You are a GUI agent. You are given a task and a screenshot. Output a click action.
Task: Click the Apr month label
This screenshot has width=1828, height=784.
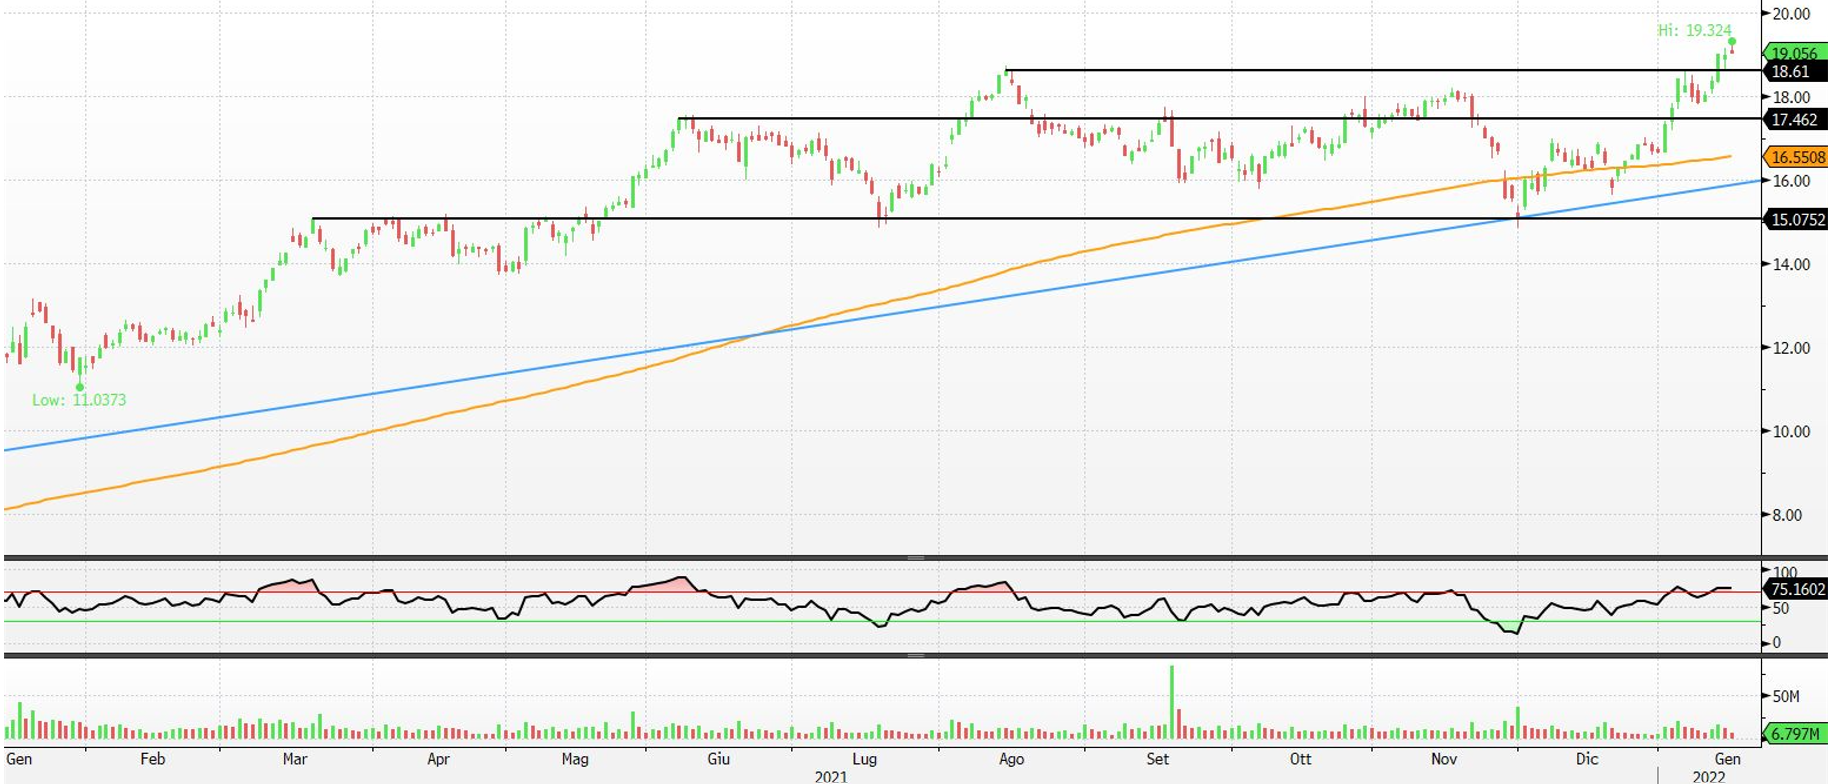tap(438, 759)
